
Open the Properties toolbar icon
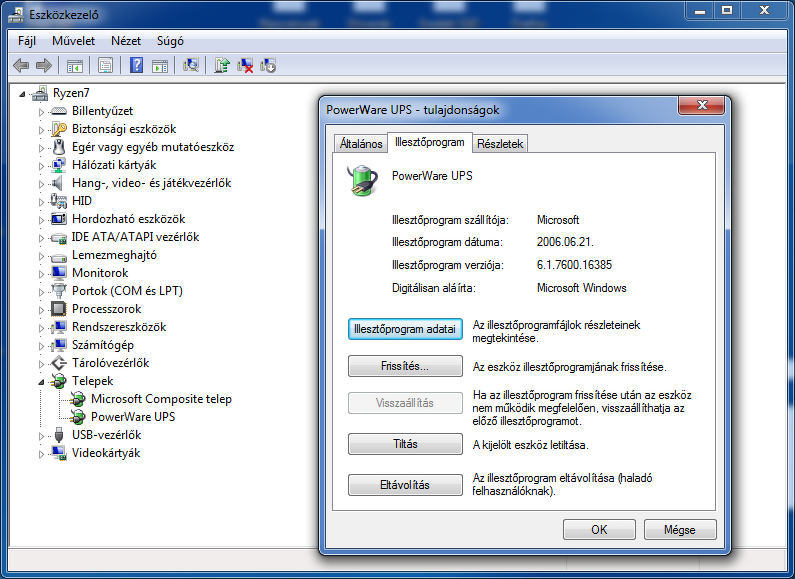click(x=105, y=65)
